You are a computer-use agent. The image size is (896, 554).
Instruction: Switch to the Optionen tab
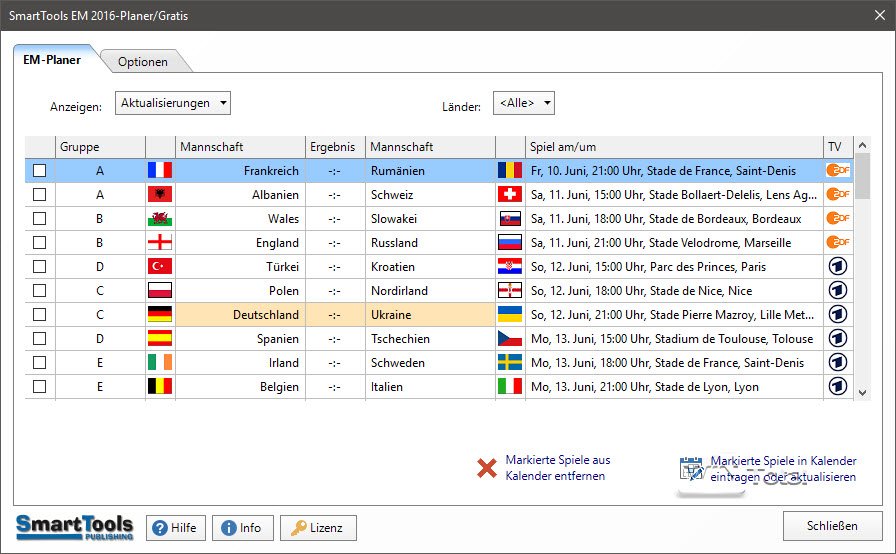click(x=143, y=62)
